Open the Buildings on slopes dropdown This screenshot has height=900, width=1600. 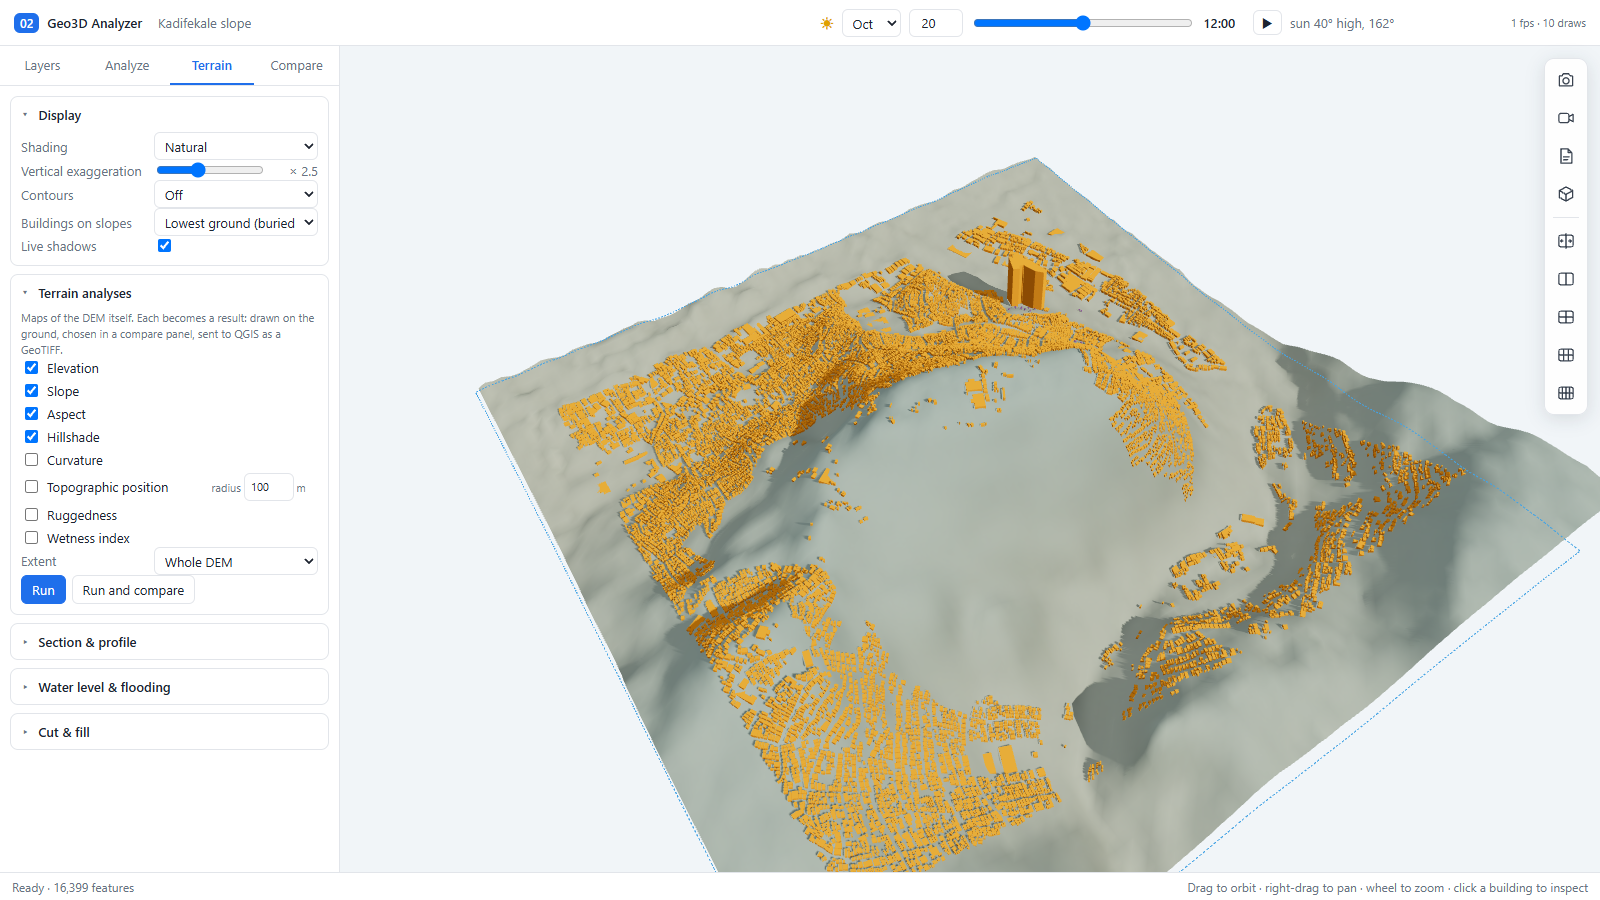tap(236, 223)
